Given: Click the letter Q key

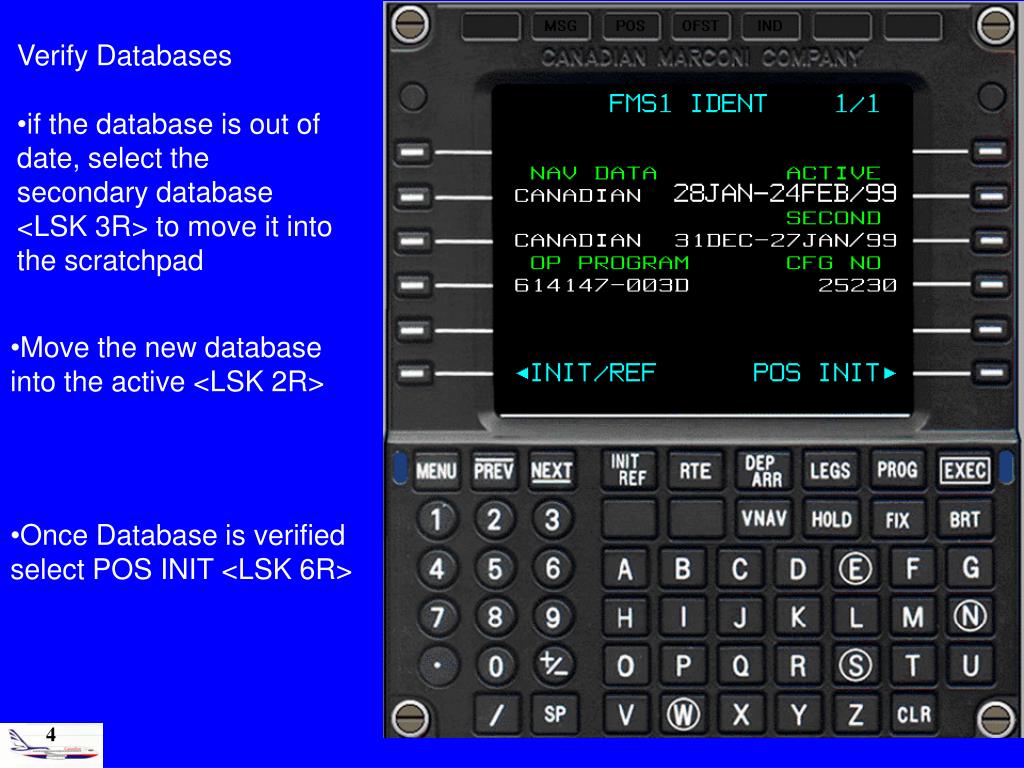Looking at the screenshot, I should tap(740, 665).
